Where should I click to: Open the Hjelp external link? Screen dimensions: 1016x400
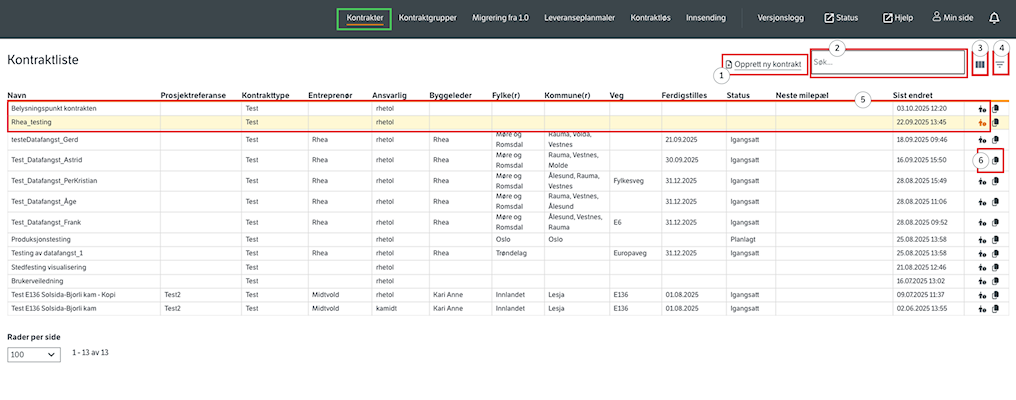click(x=897, y=18)
